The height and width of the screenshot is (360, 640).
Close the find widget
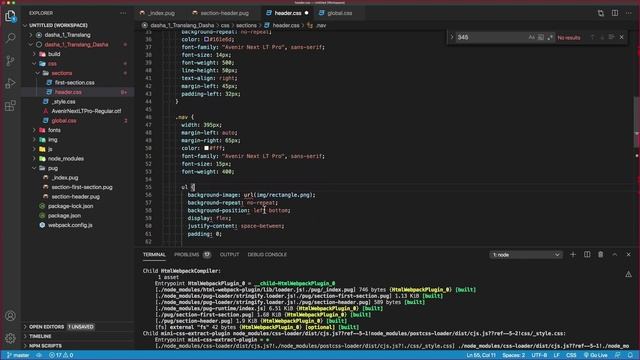622,37
